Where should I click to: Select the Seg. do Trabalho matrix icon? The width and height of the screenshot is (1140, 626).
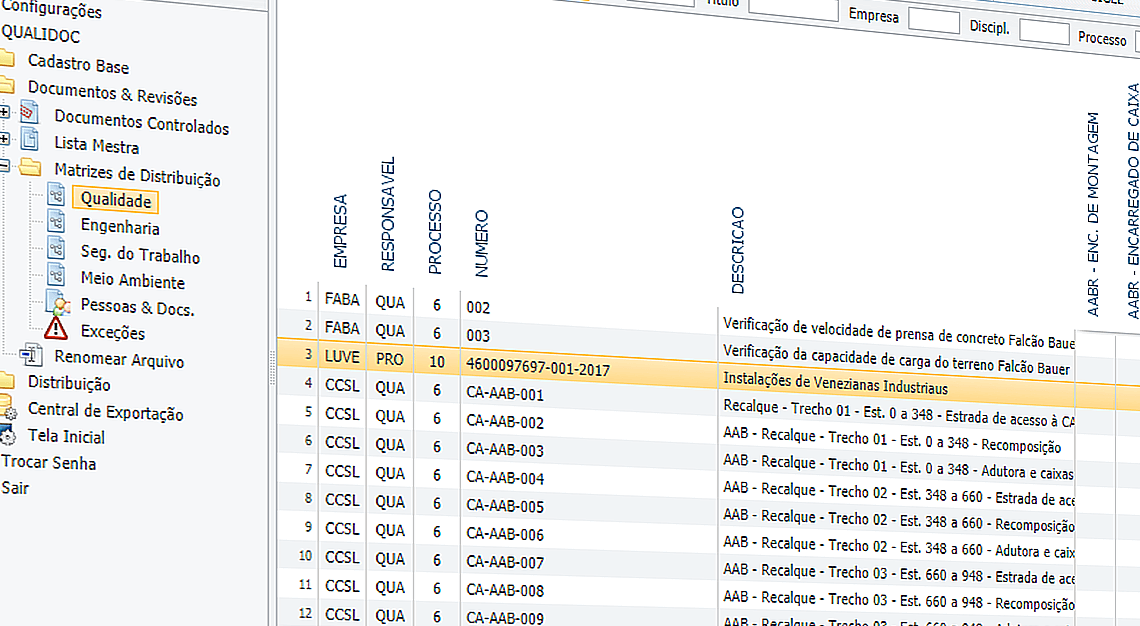tap(56, 252)
